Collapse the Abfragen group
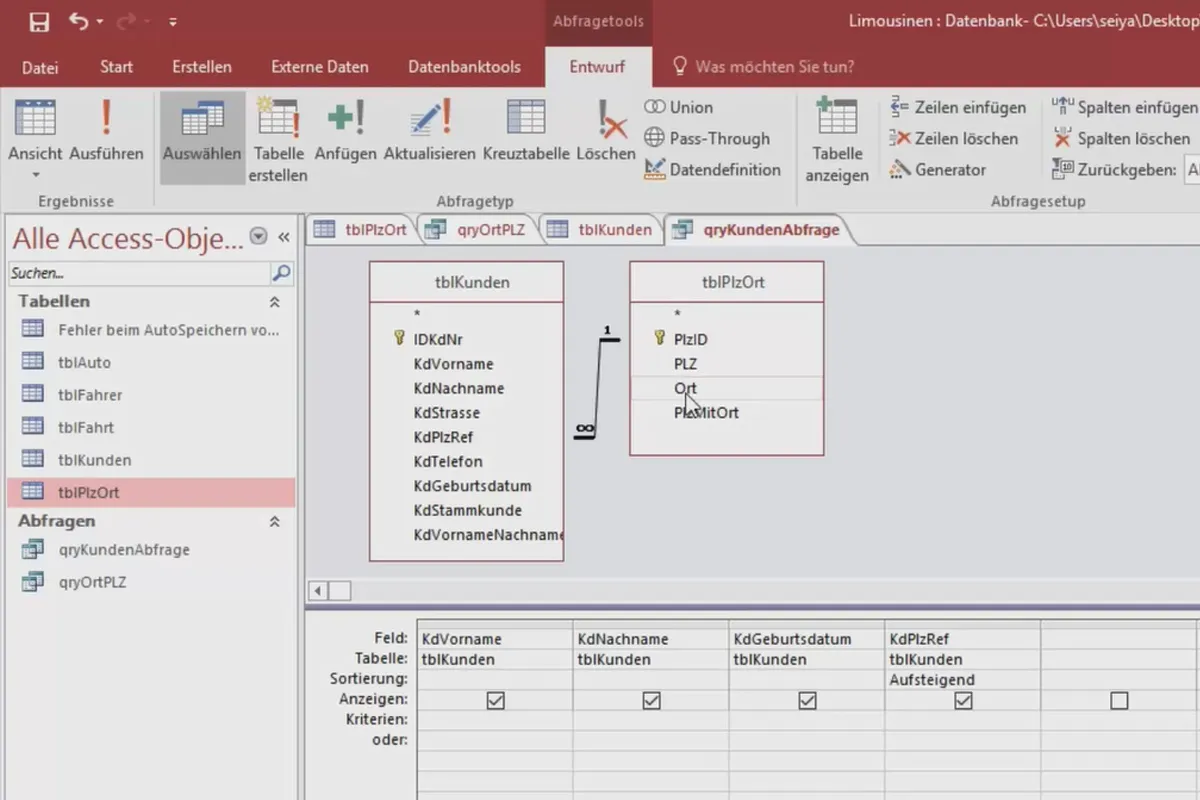This screenshot has width=1200, height=800. (x=274, y=521)
